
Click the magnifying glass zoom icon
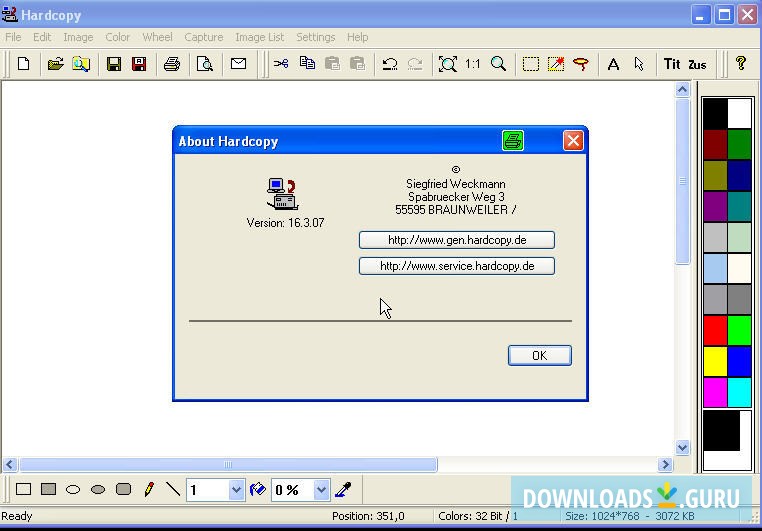tap(498, 64)
